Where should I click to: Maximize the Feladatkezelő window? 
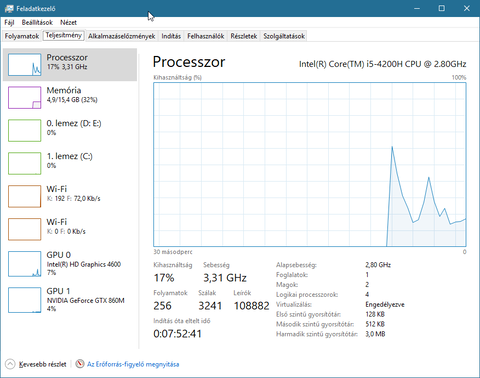[442, 8]
